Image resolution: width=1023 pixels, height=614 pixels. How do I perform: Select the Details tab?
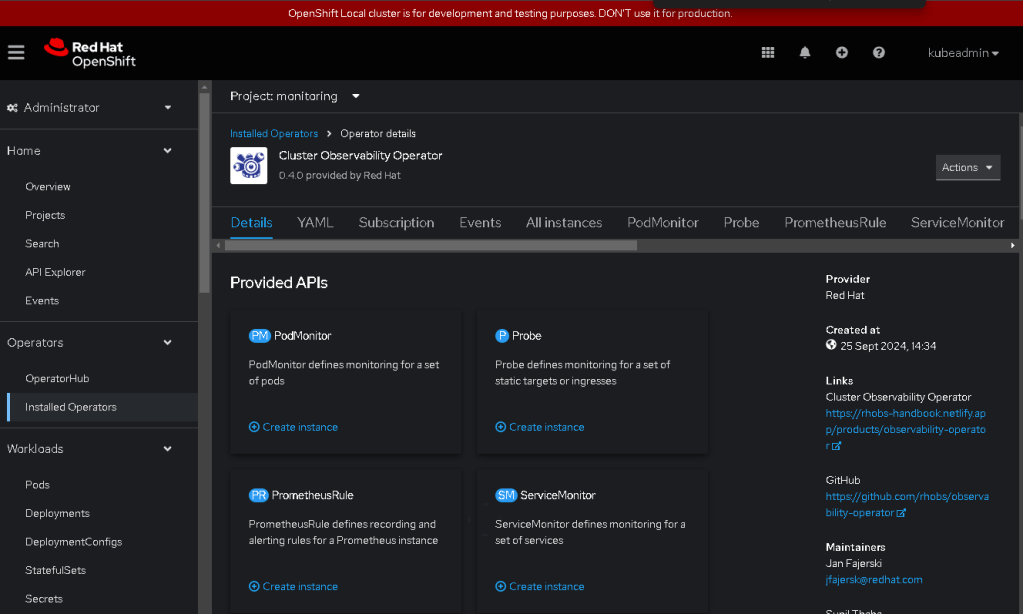click(x=251, y=223)
